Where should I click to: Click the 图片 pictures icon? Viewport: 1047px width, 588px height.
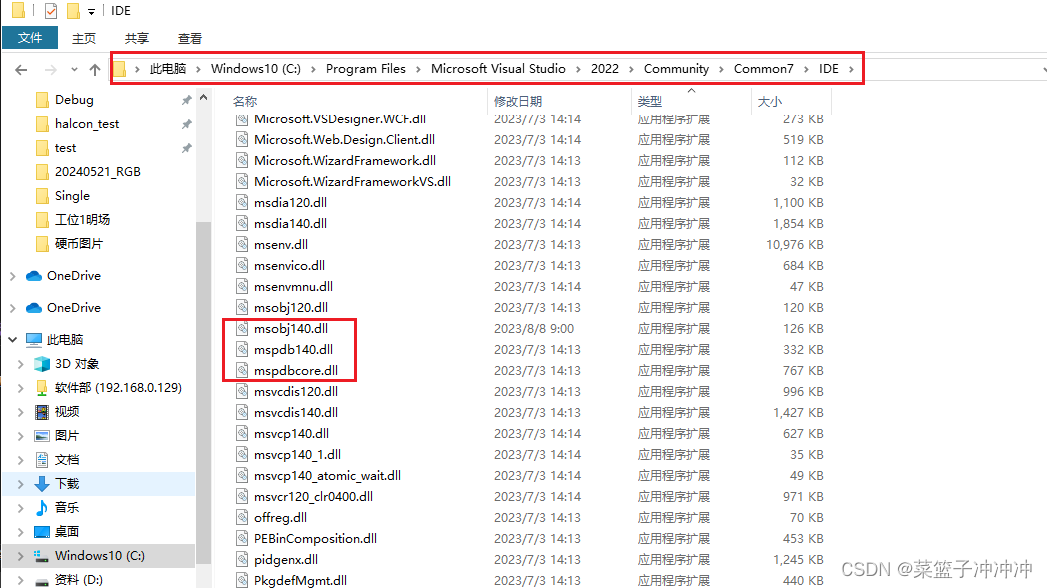pyautogui.click(x=42, y=436)
